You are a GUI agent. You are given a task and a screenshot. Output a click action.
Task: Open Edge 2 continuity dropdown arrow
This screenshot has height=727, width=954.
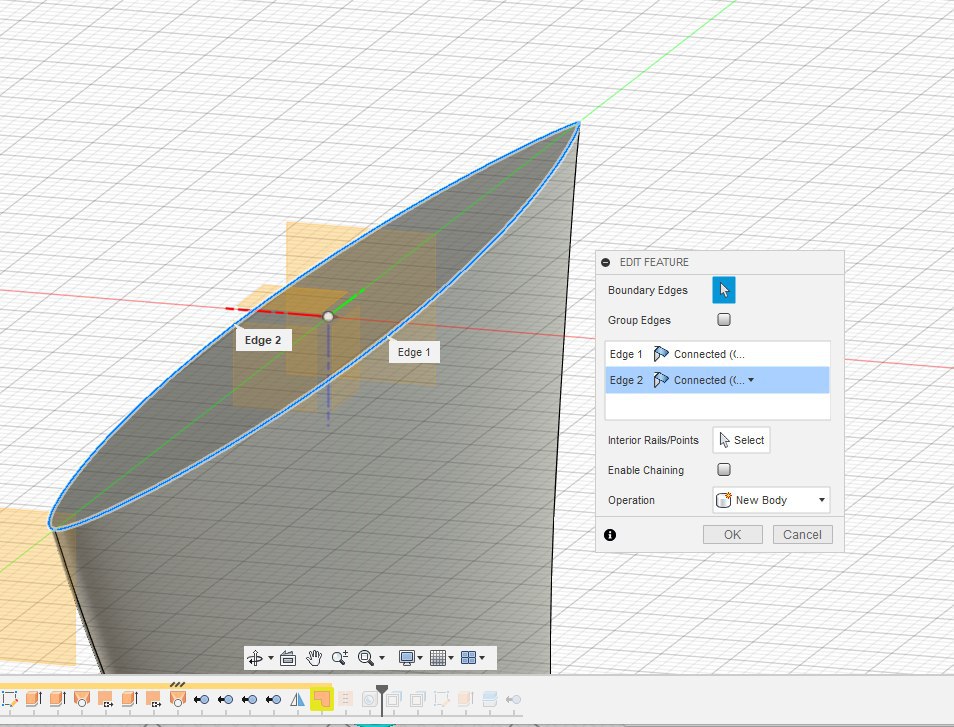[x=751, y=380]
